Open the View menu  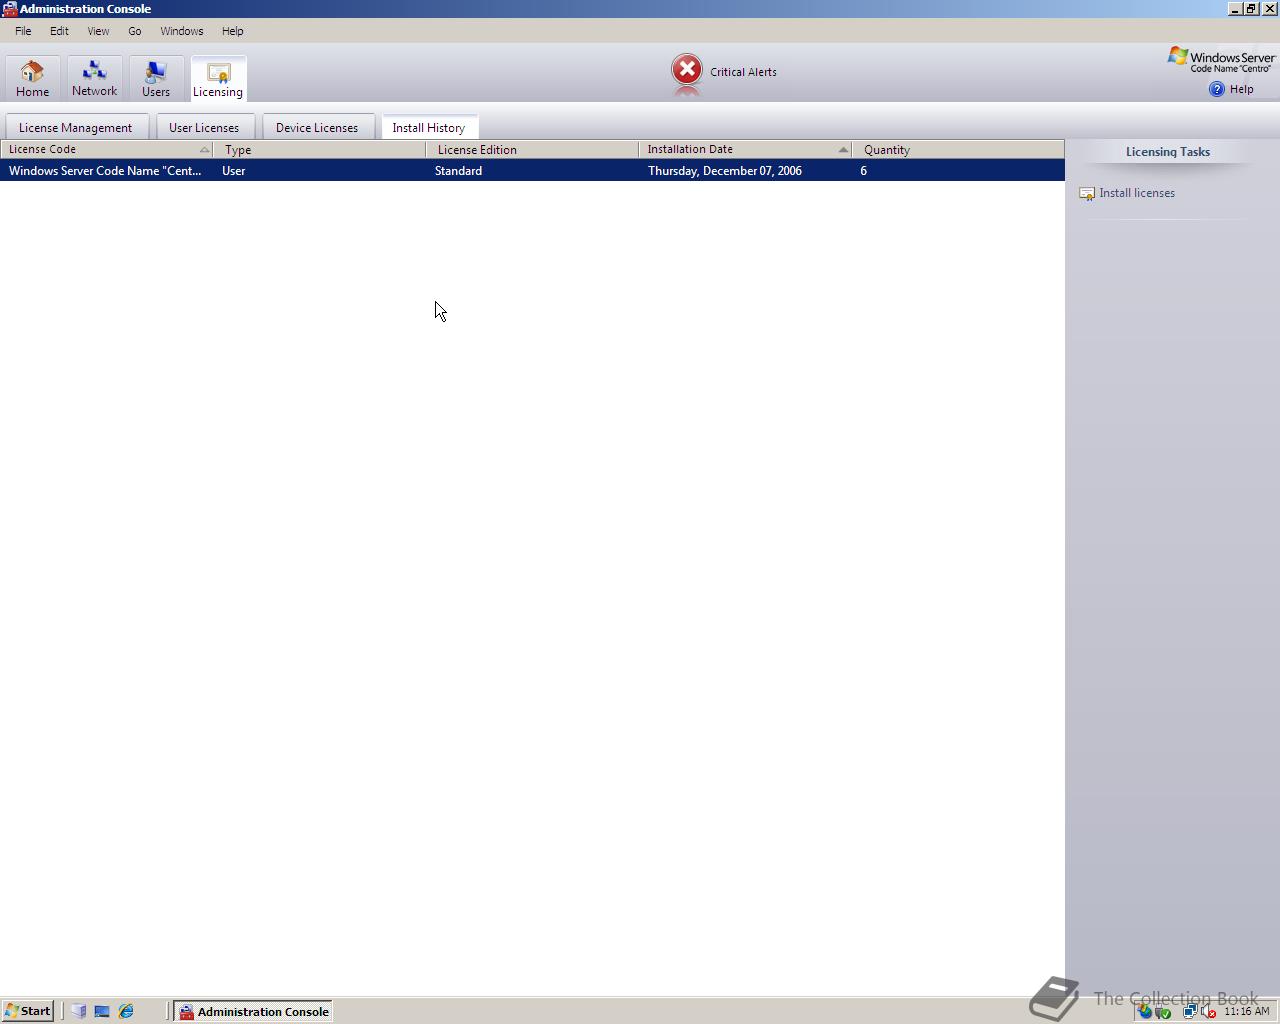point(98,31)
